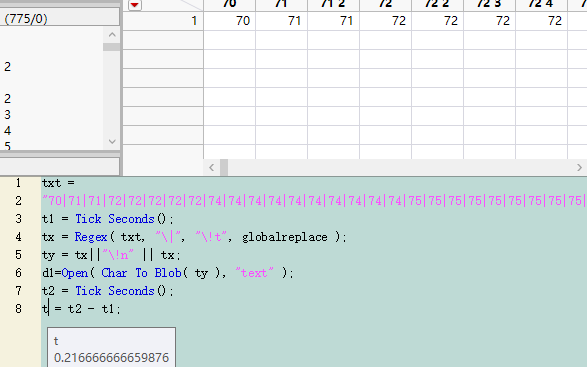
Task: Click the data grid horizontal scrollbar thumb
Action: pos(224,167)
